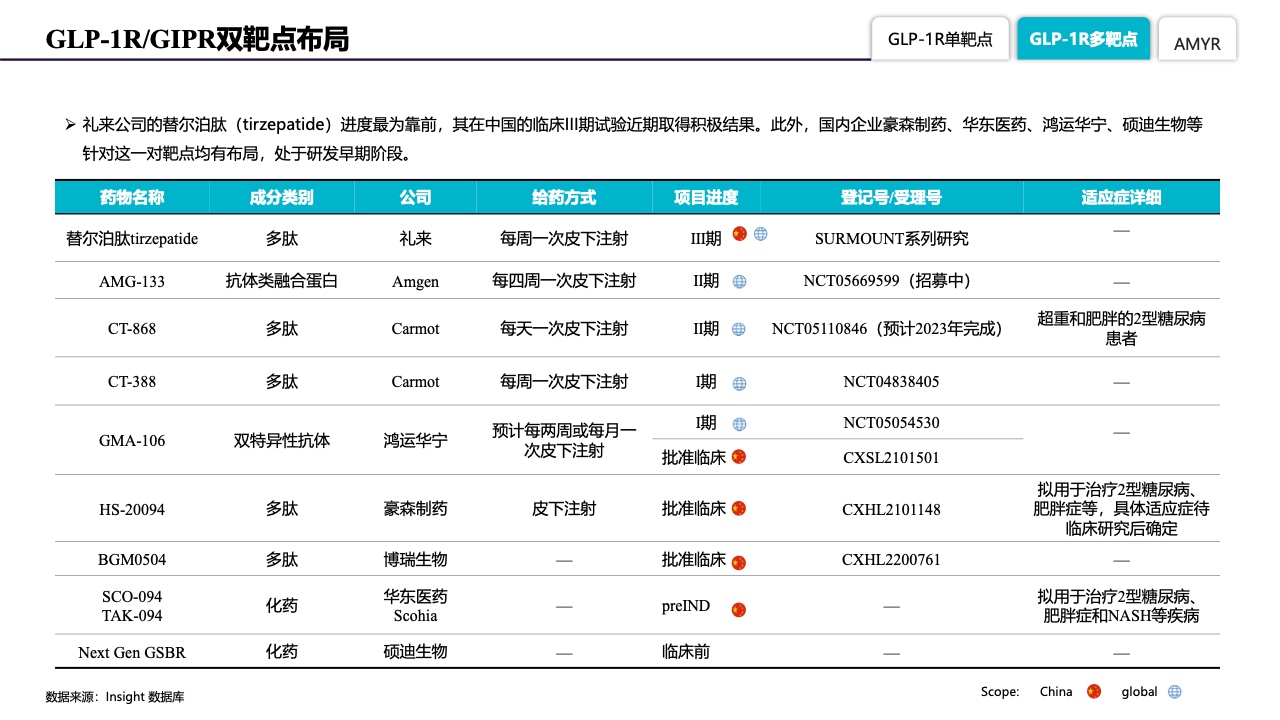Click the 登记号/受理号 column header
The image size is (1280, 720).
coord(891,198)
